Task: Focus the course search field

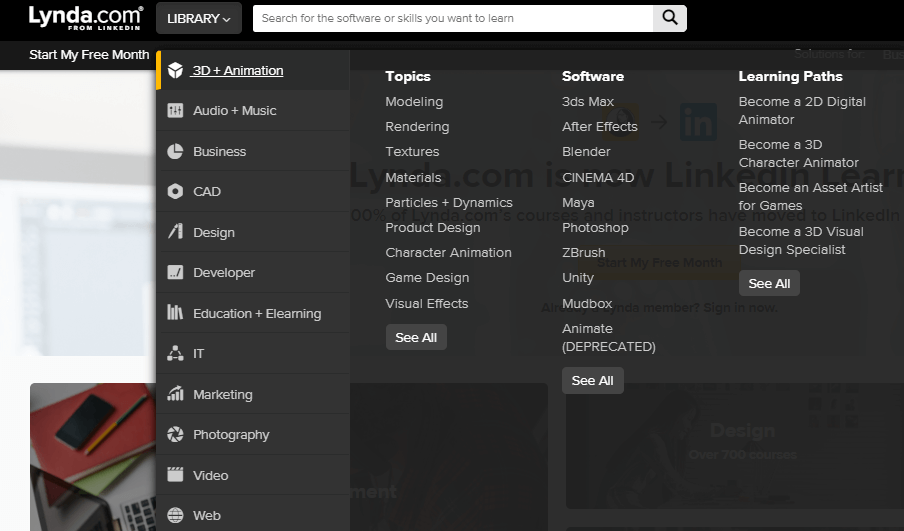Action: (453, 18)
